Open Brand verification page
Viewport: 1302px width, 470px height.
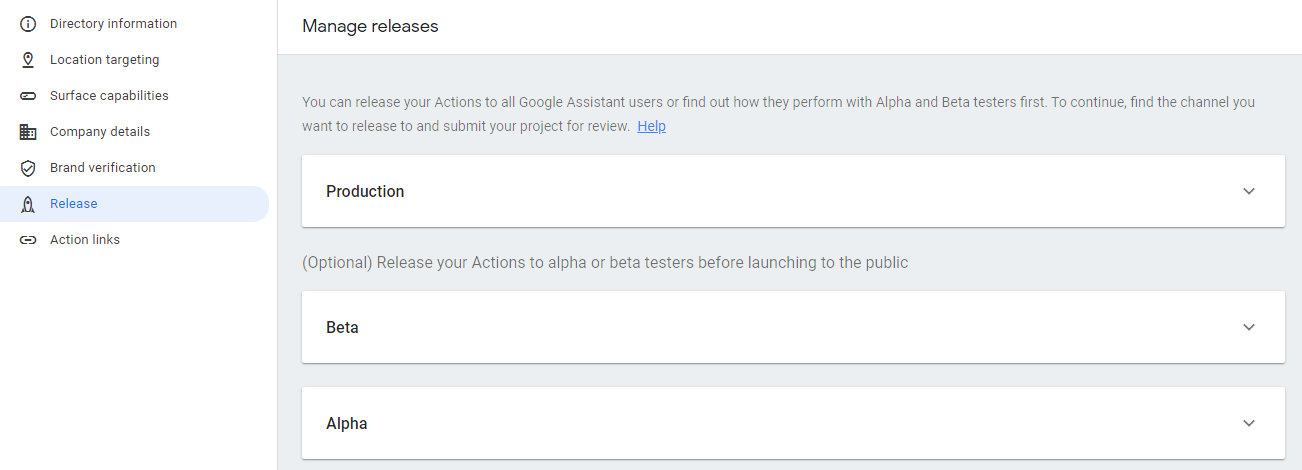coord(103,168)
